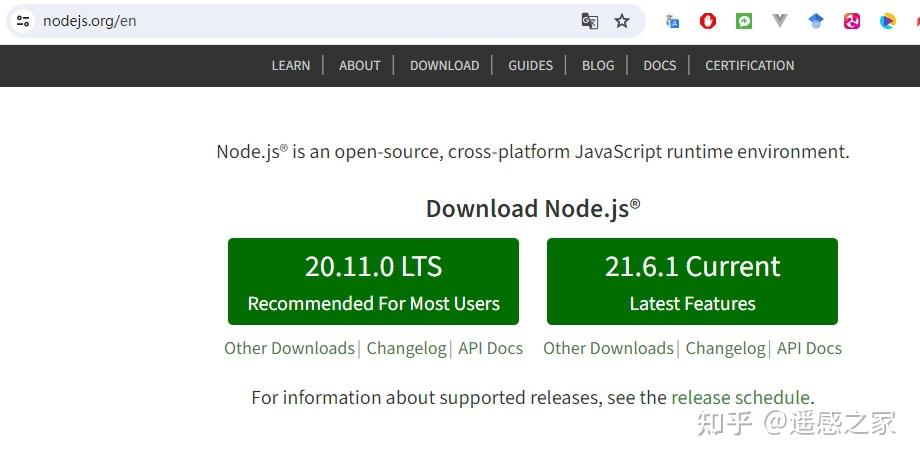Open the blue graduation cap extension icon

[816, 21]
